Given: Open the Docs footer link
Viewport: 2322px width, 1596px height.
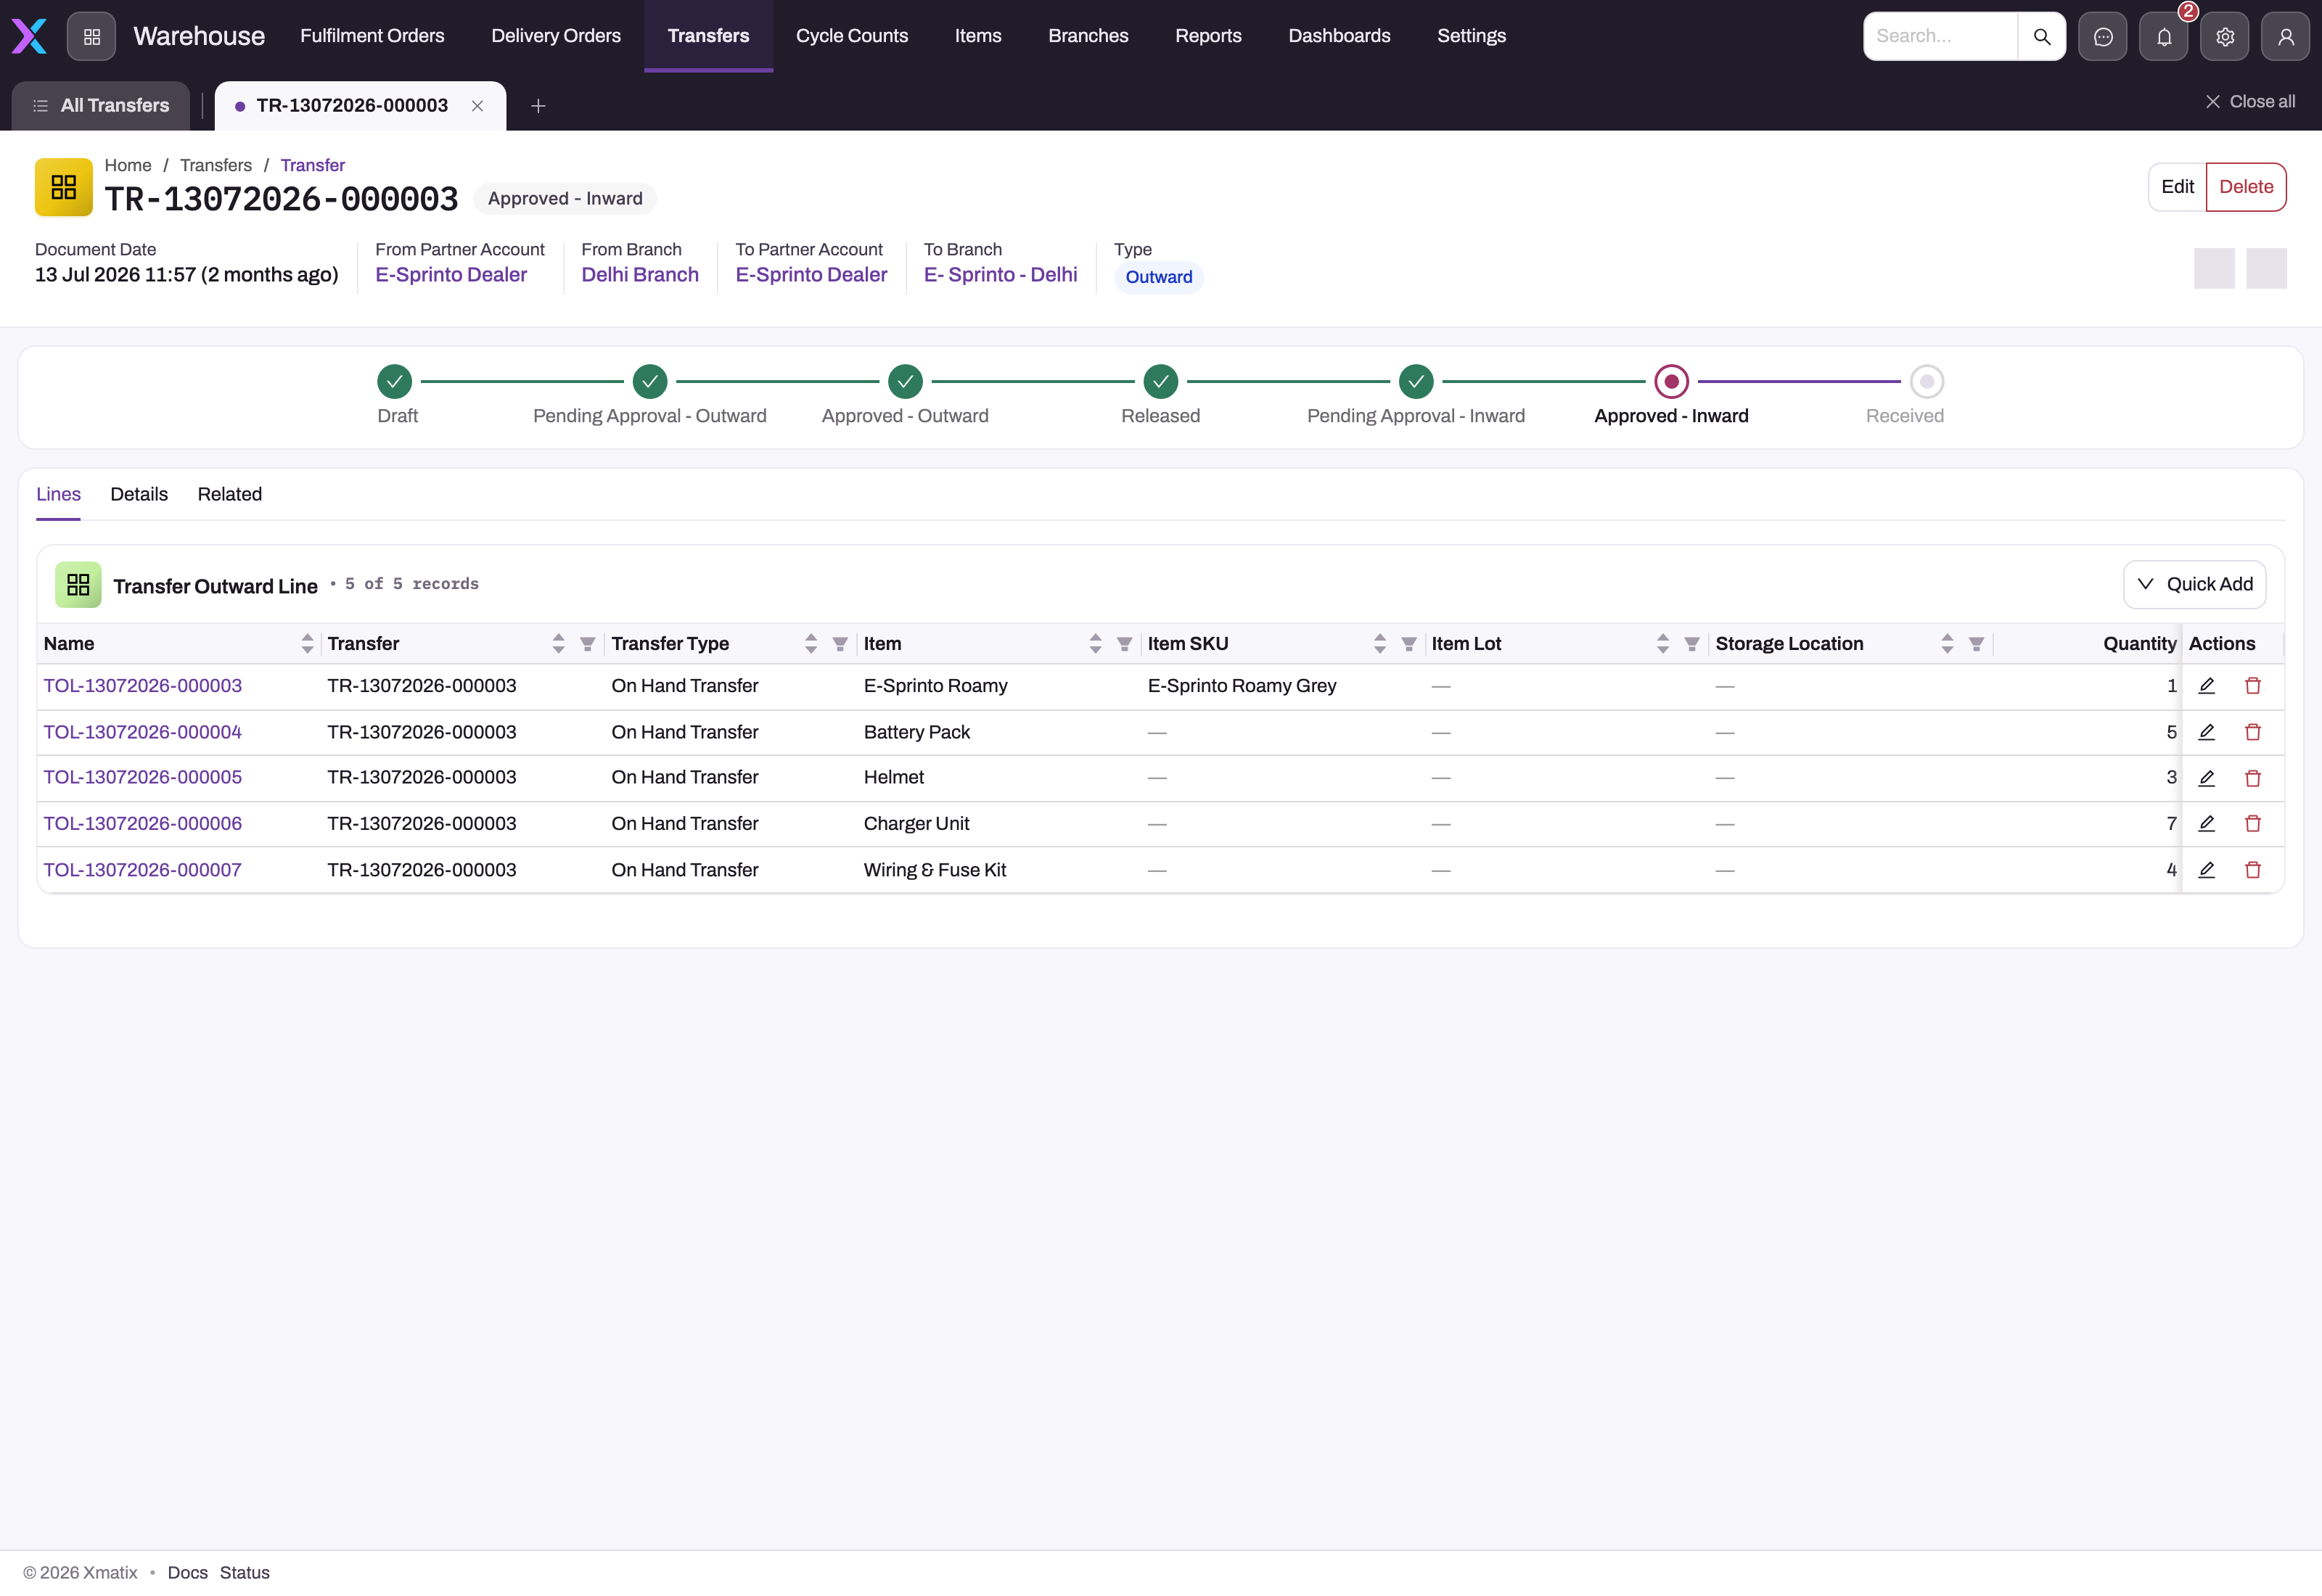Looking at the screenshot, I should coord(188,1573).
